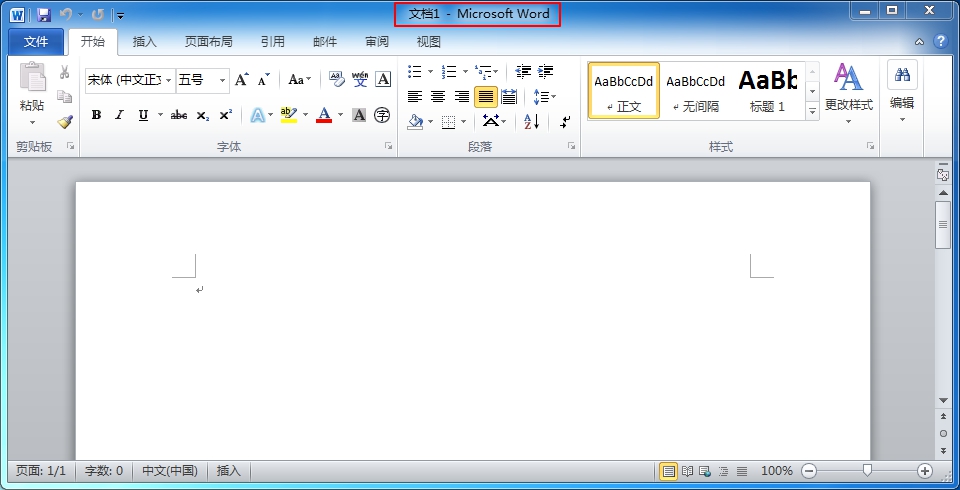Switch to the 插入 ribbon tab

[x=145, y=42]
